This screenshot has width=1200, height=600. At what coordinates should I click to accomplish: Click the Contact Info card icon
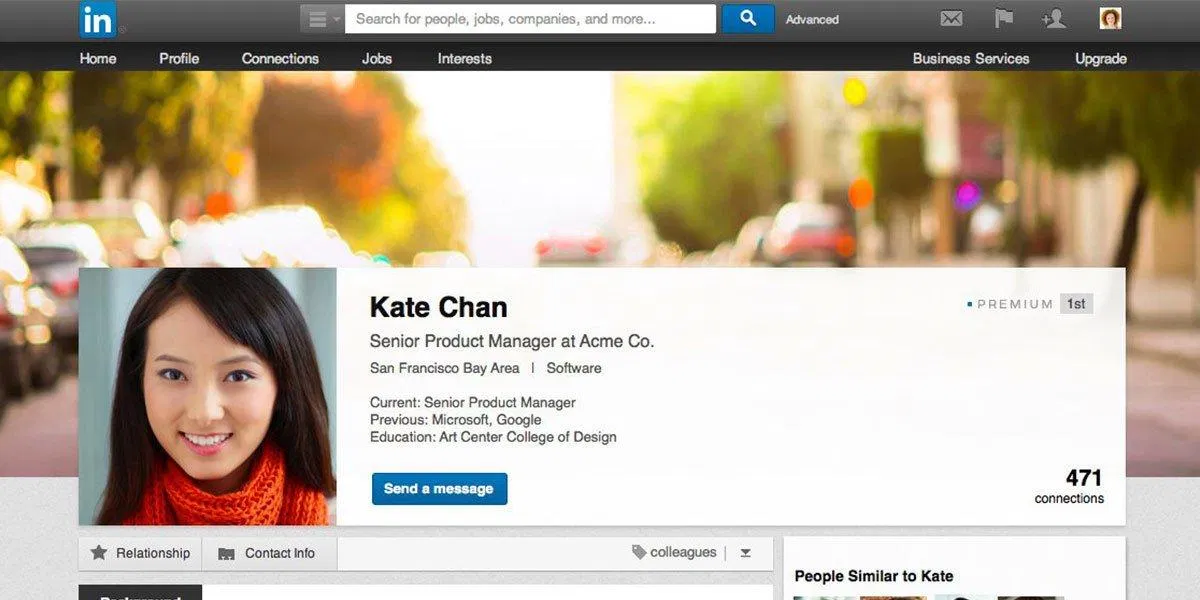(227, 554)
